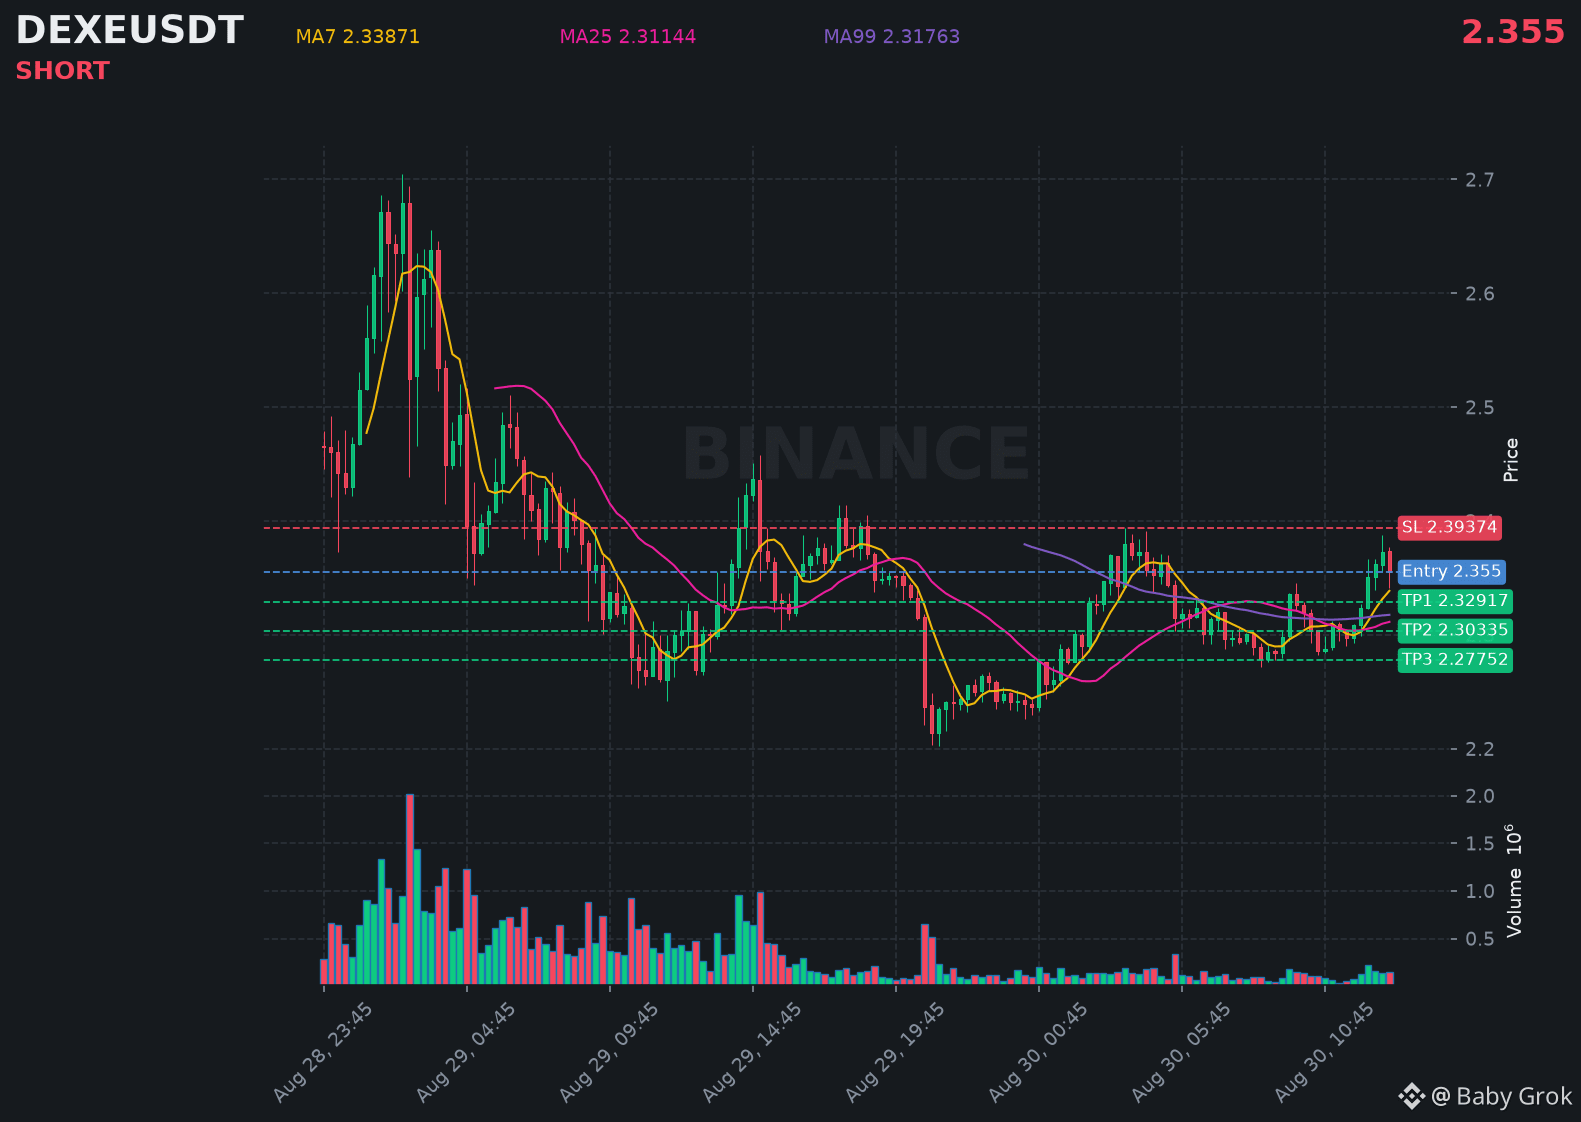
Task: Click the Aug 29, 19:45 time label
Action: pos(895,1053)
